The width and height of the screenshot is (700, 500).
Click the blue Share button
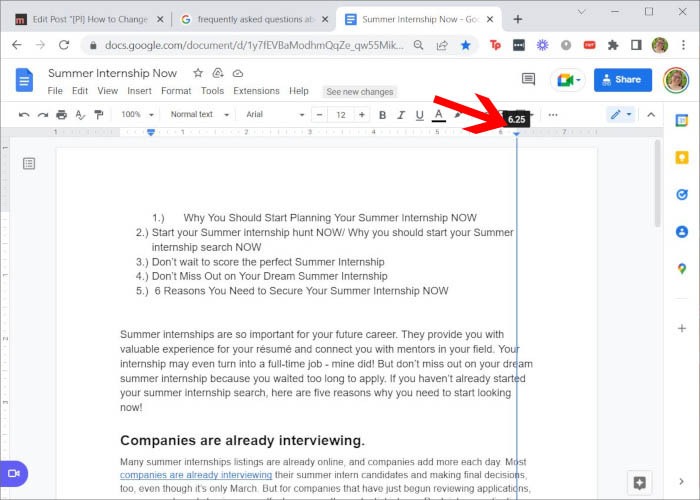(x=623, y=80)
